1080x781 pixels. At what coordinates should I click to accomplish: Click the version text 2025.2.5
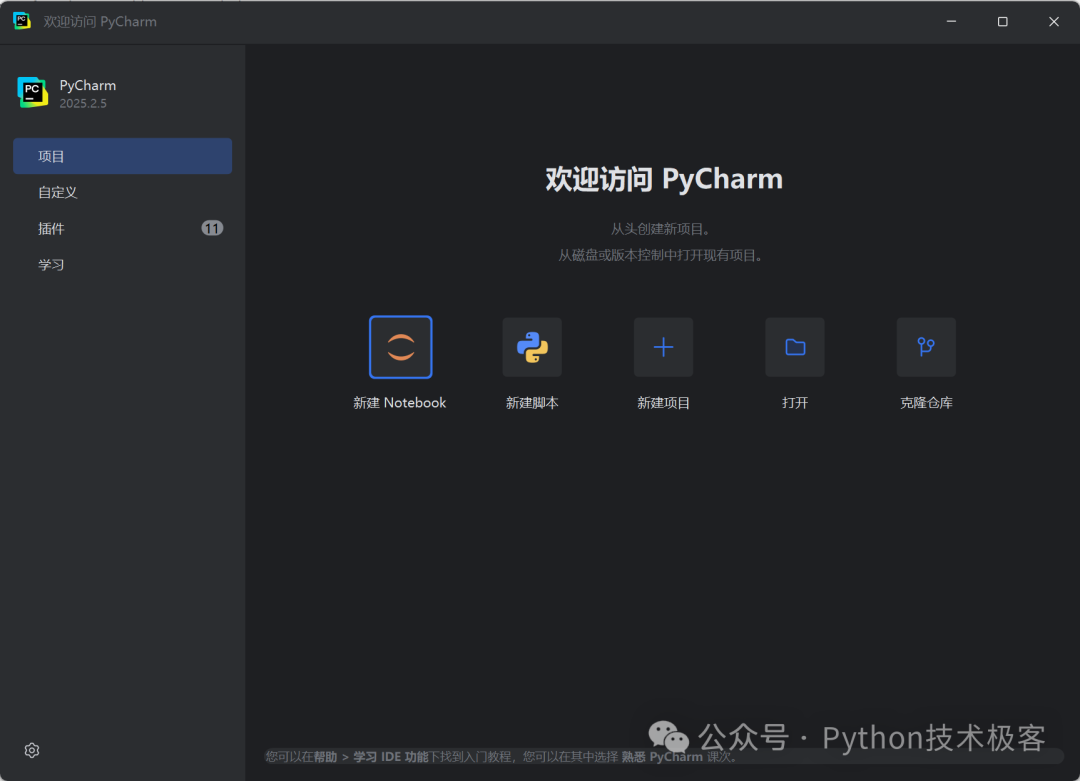click(83, 103)
